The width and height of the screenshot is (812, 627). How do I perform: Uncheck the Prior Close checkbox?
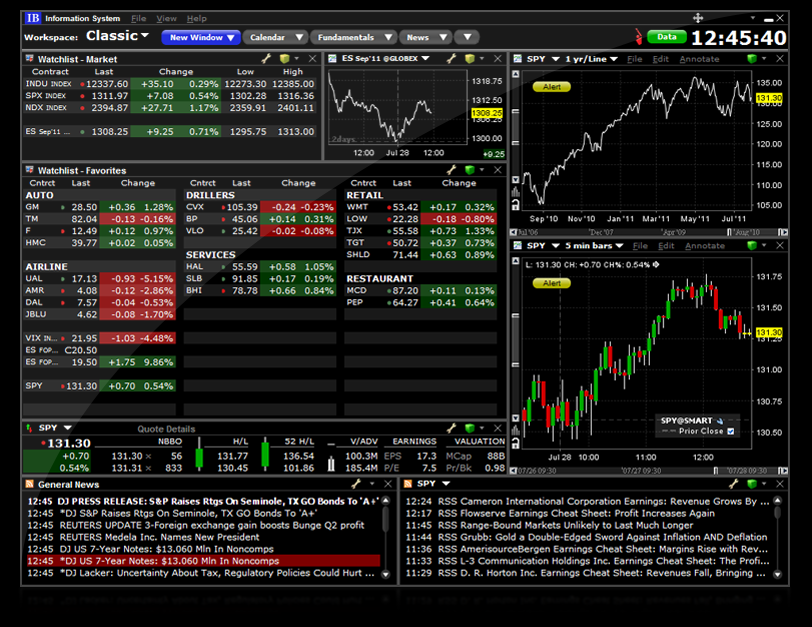pyautogui.click(x=731, y=431)
